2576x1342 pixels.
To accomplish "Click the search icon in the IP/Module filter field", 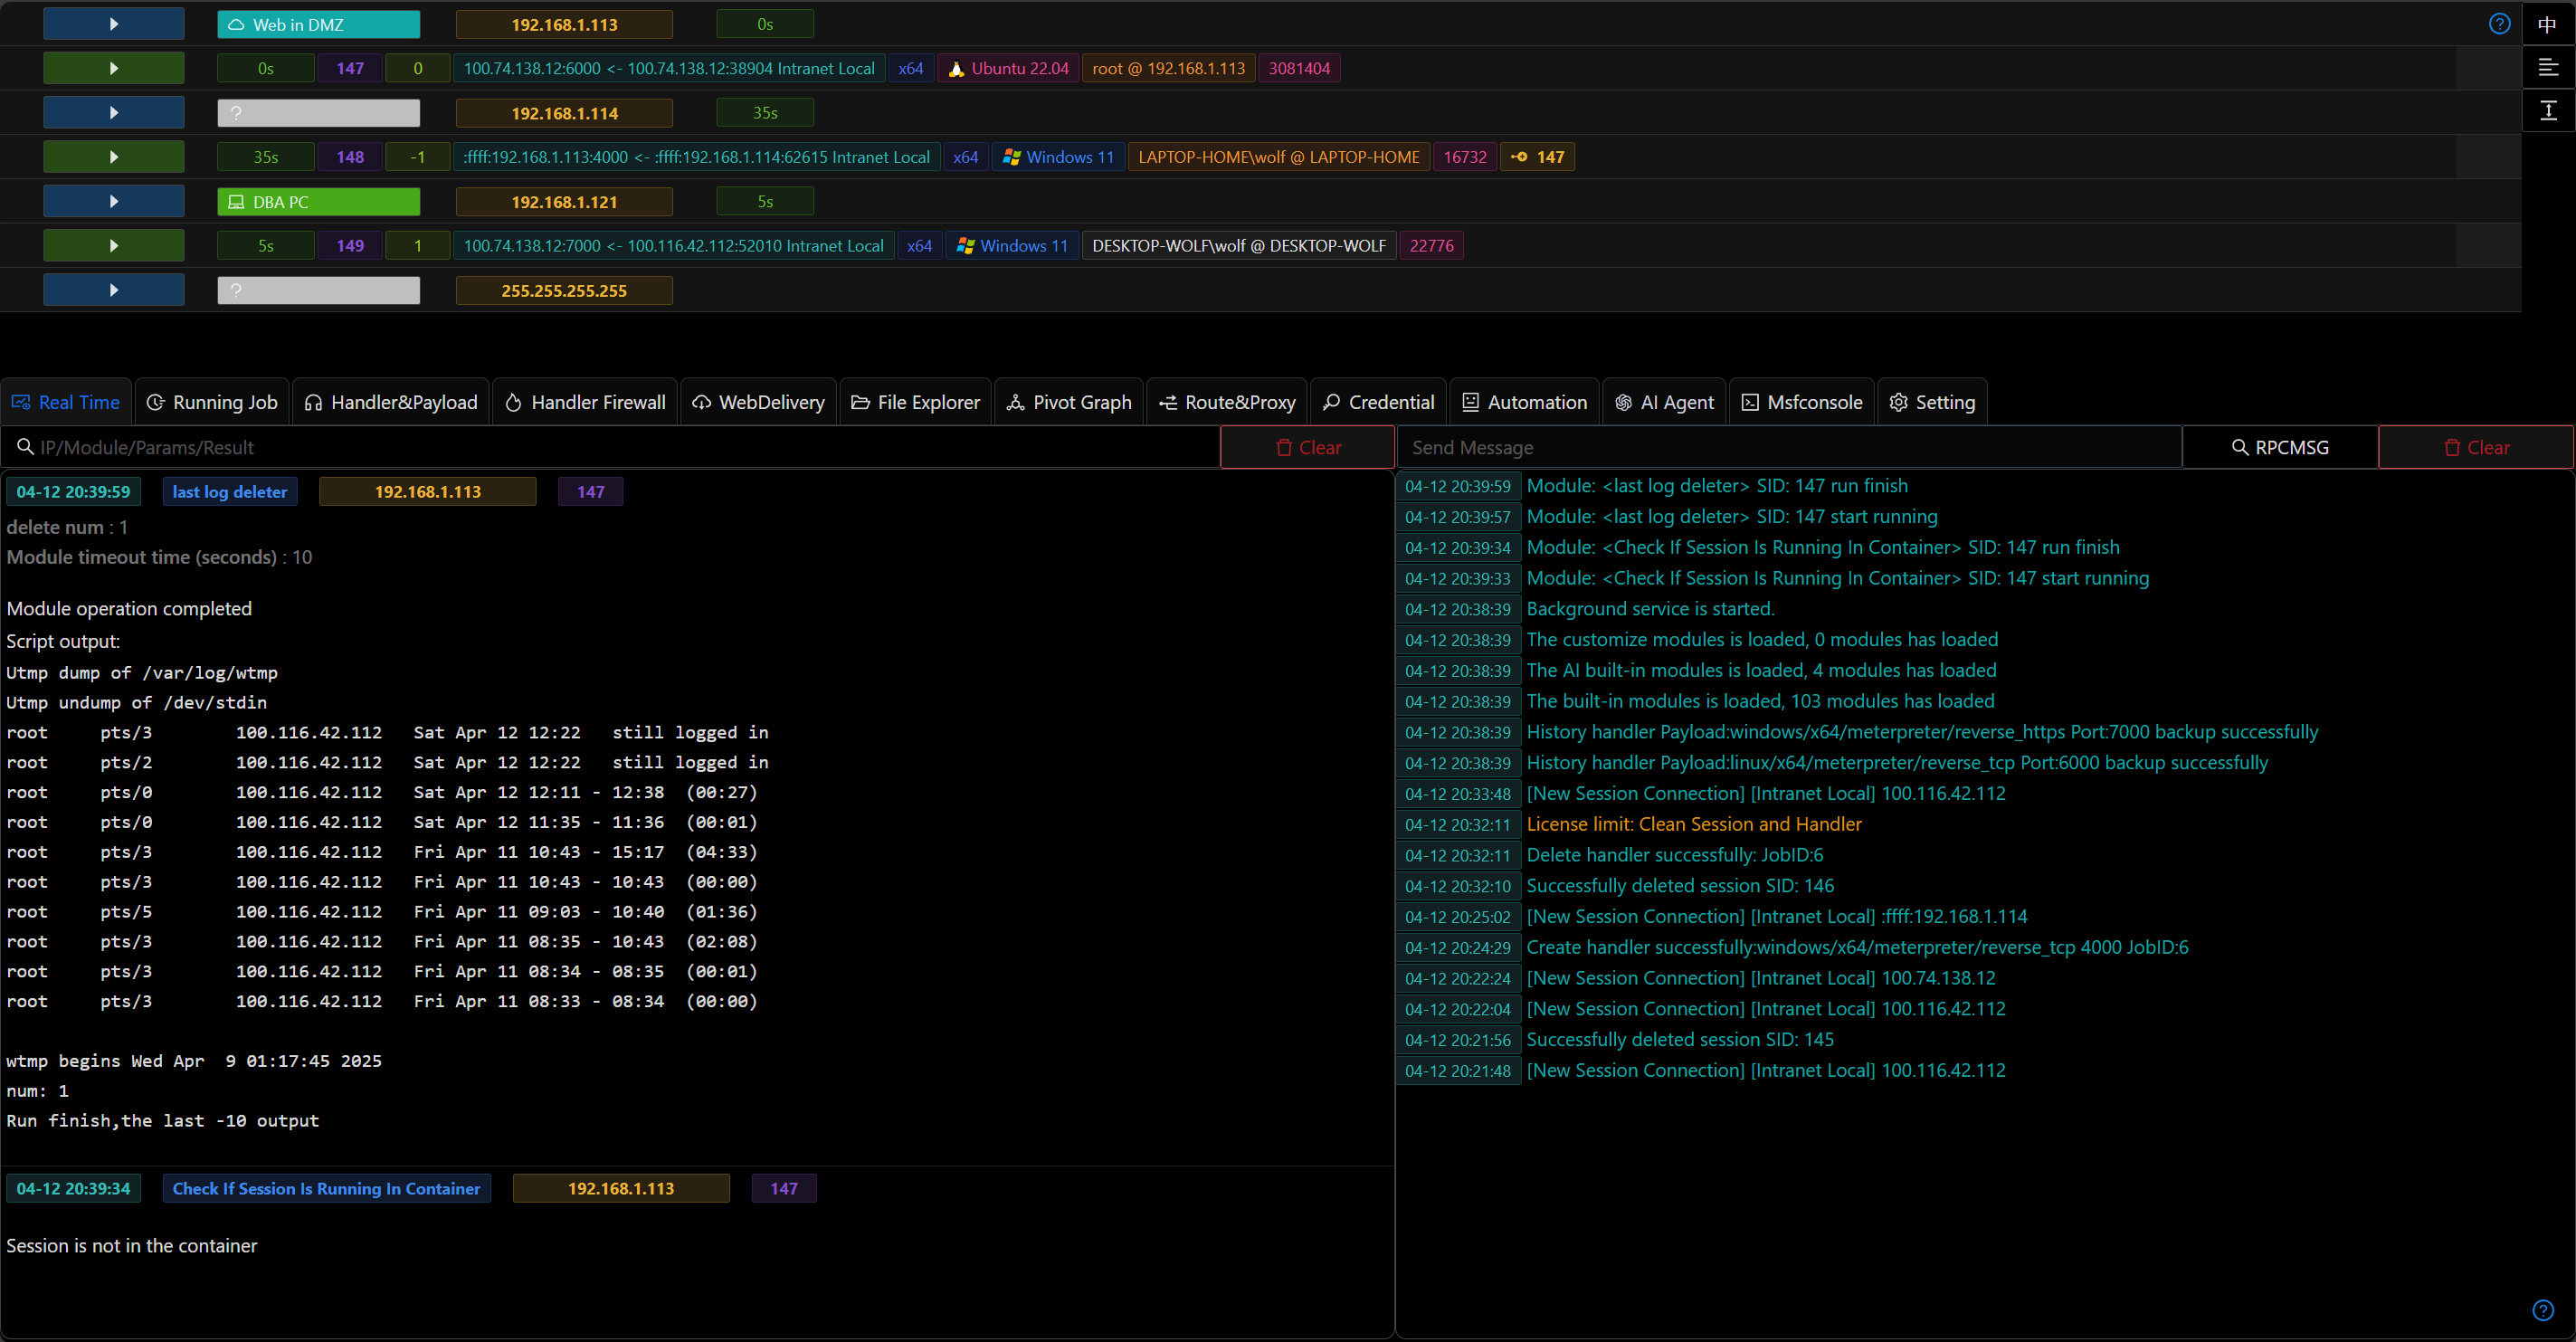I will click(x=25, y=447).
